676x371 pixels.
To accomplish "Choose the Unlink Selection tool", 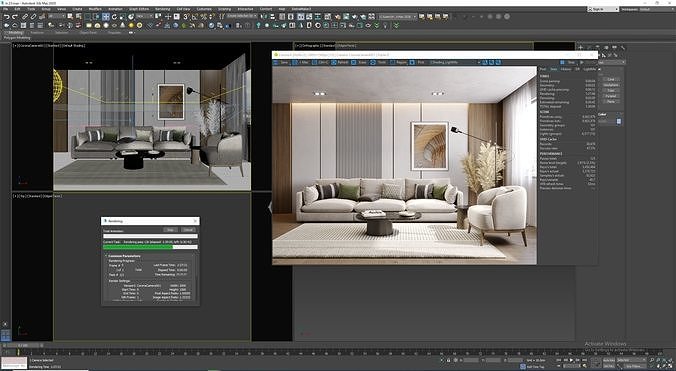I will pos(33,17).
